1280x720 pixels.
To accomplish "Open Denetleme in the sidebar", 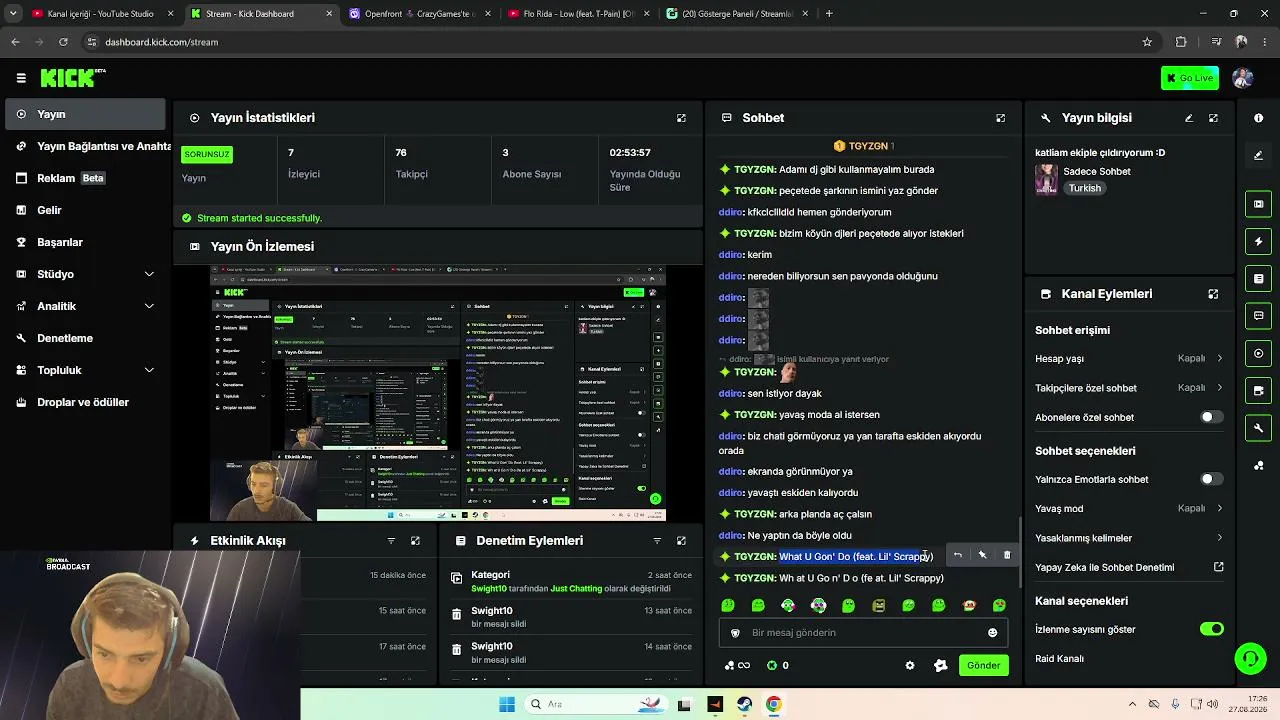I will pyautogui.click(x=85, y=338).
